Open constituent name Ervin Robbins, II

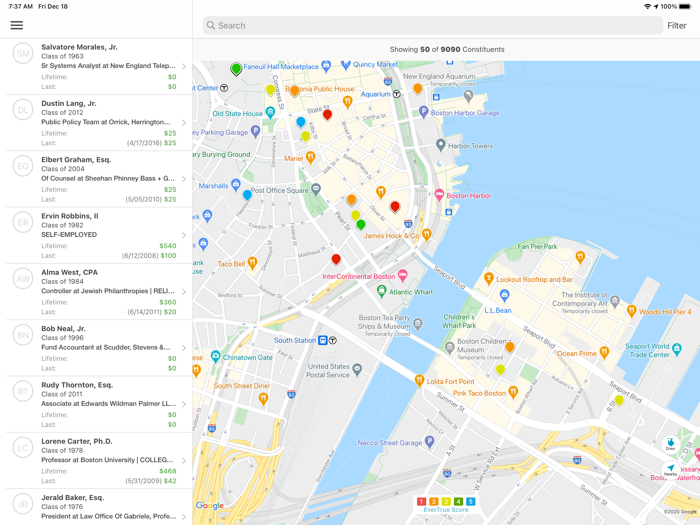point(70,216)
